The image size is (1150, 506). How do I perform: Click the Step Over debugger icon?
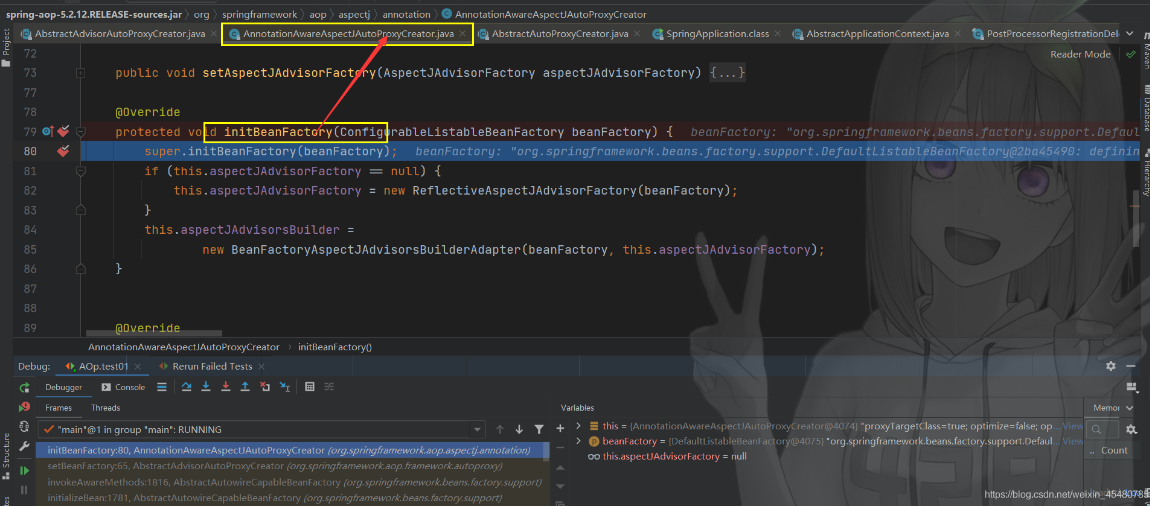click(186, 387)
